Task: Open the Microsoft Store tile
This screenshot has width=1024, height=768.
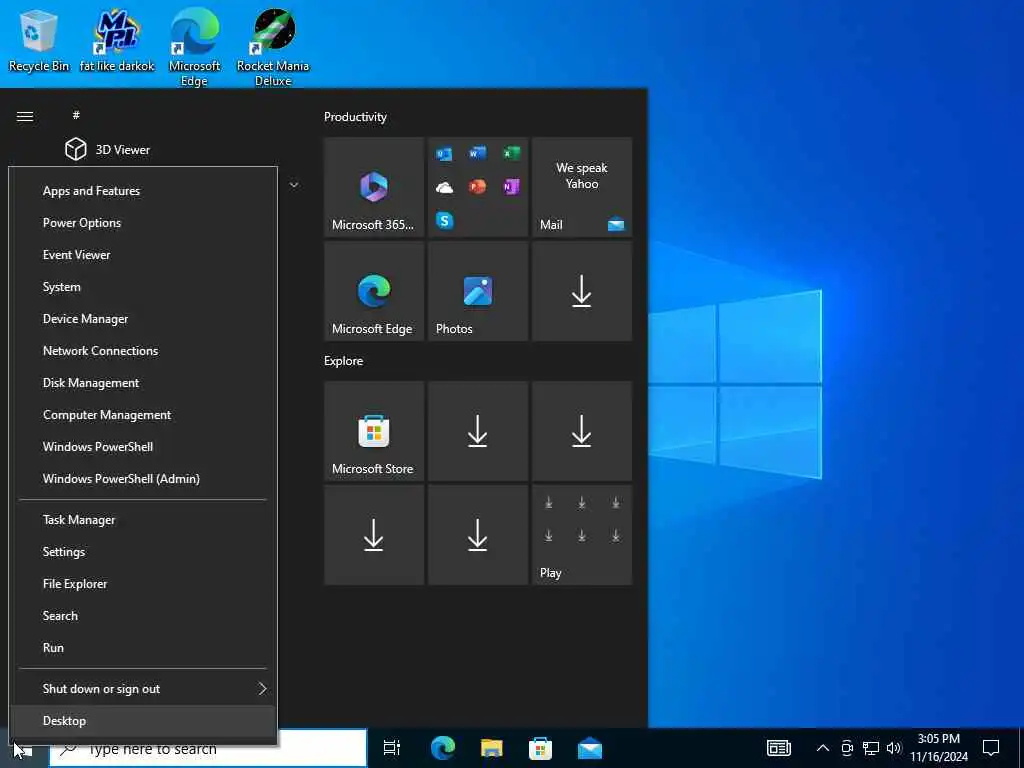Action: (x=374, y=431)
